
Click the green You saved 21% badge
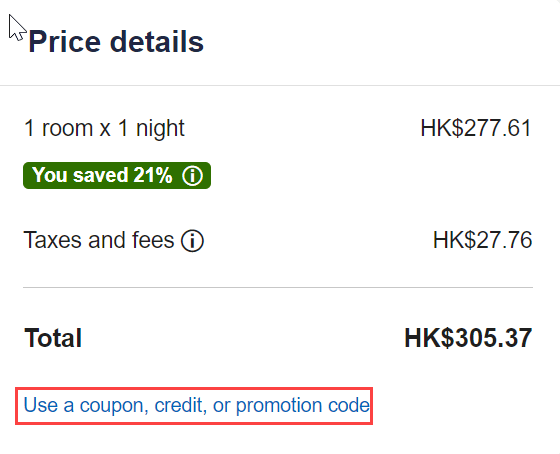click(x=117, y=175)
